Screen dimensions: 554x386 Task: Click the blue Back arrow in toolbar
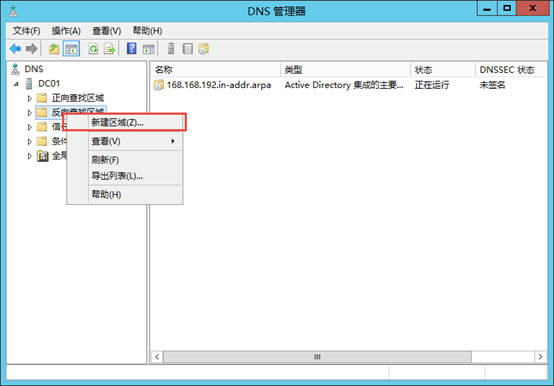pyautogui.click(x=15, y=49)
